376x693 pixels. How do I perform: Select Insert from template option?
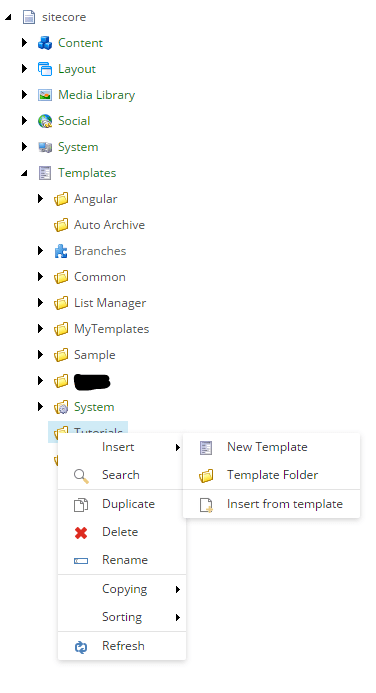click(x=271, y=504)
